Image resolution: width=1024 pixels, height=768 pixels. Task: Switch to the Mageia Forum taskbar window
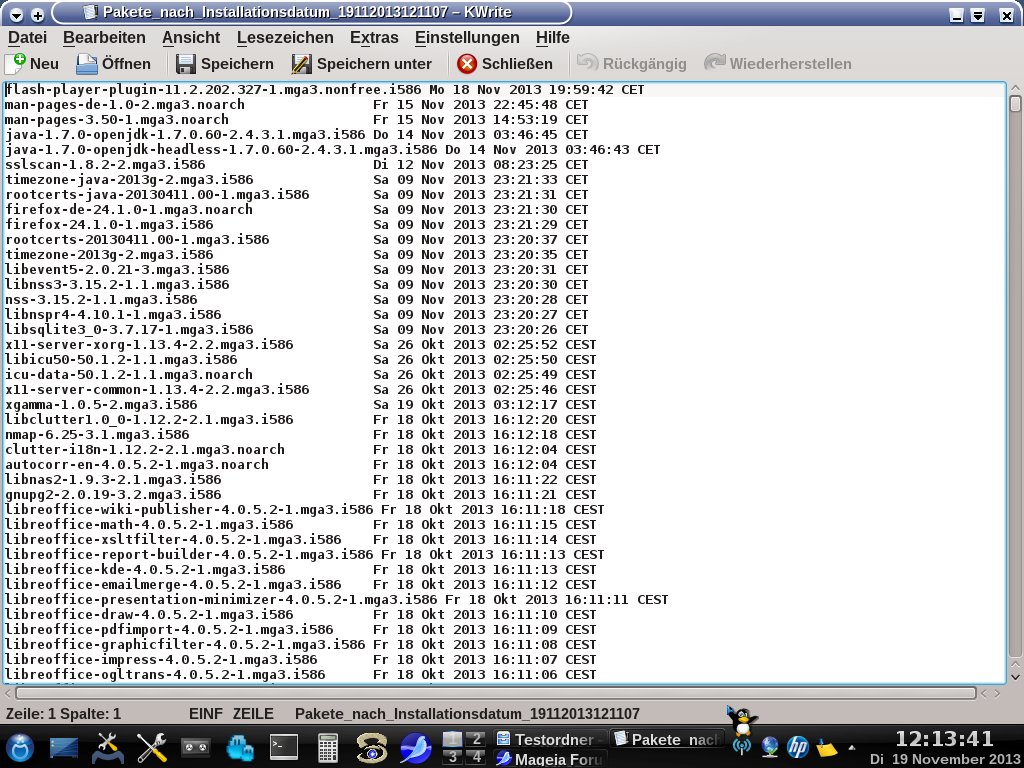[549, 759]
